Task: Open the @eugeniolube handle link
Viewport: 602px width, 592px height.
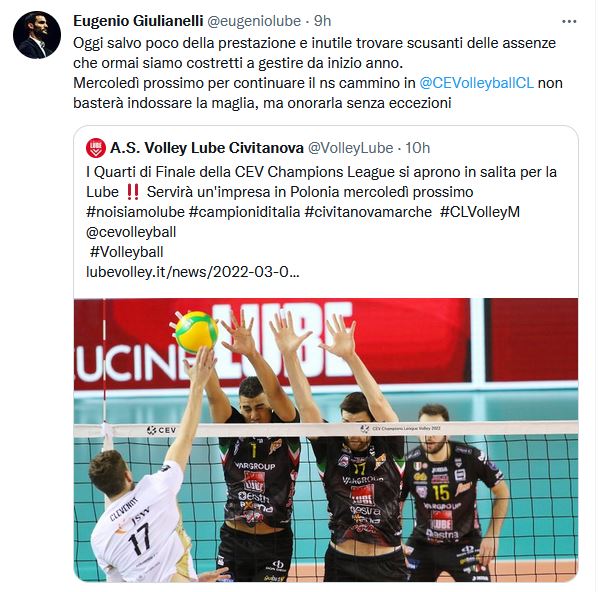Action: point(254,21)
